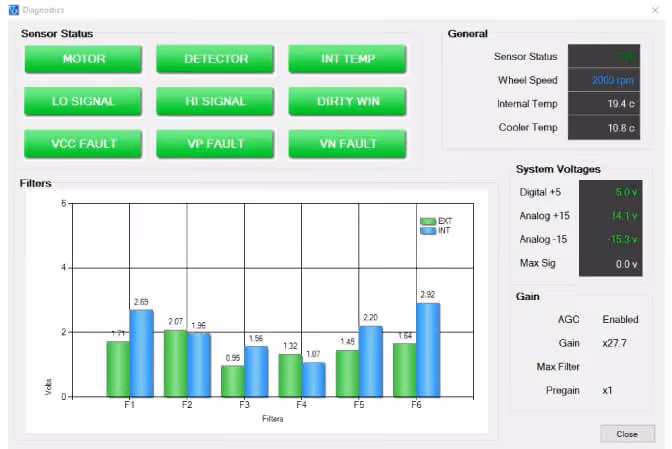
Task: Click the Diagnostics window title text
Action: coord(43,10)
